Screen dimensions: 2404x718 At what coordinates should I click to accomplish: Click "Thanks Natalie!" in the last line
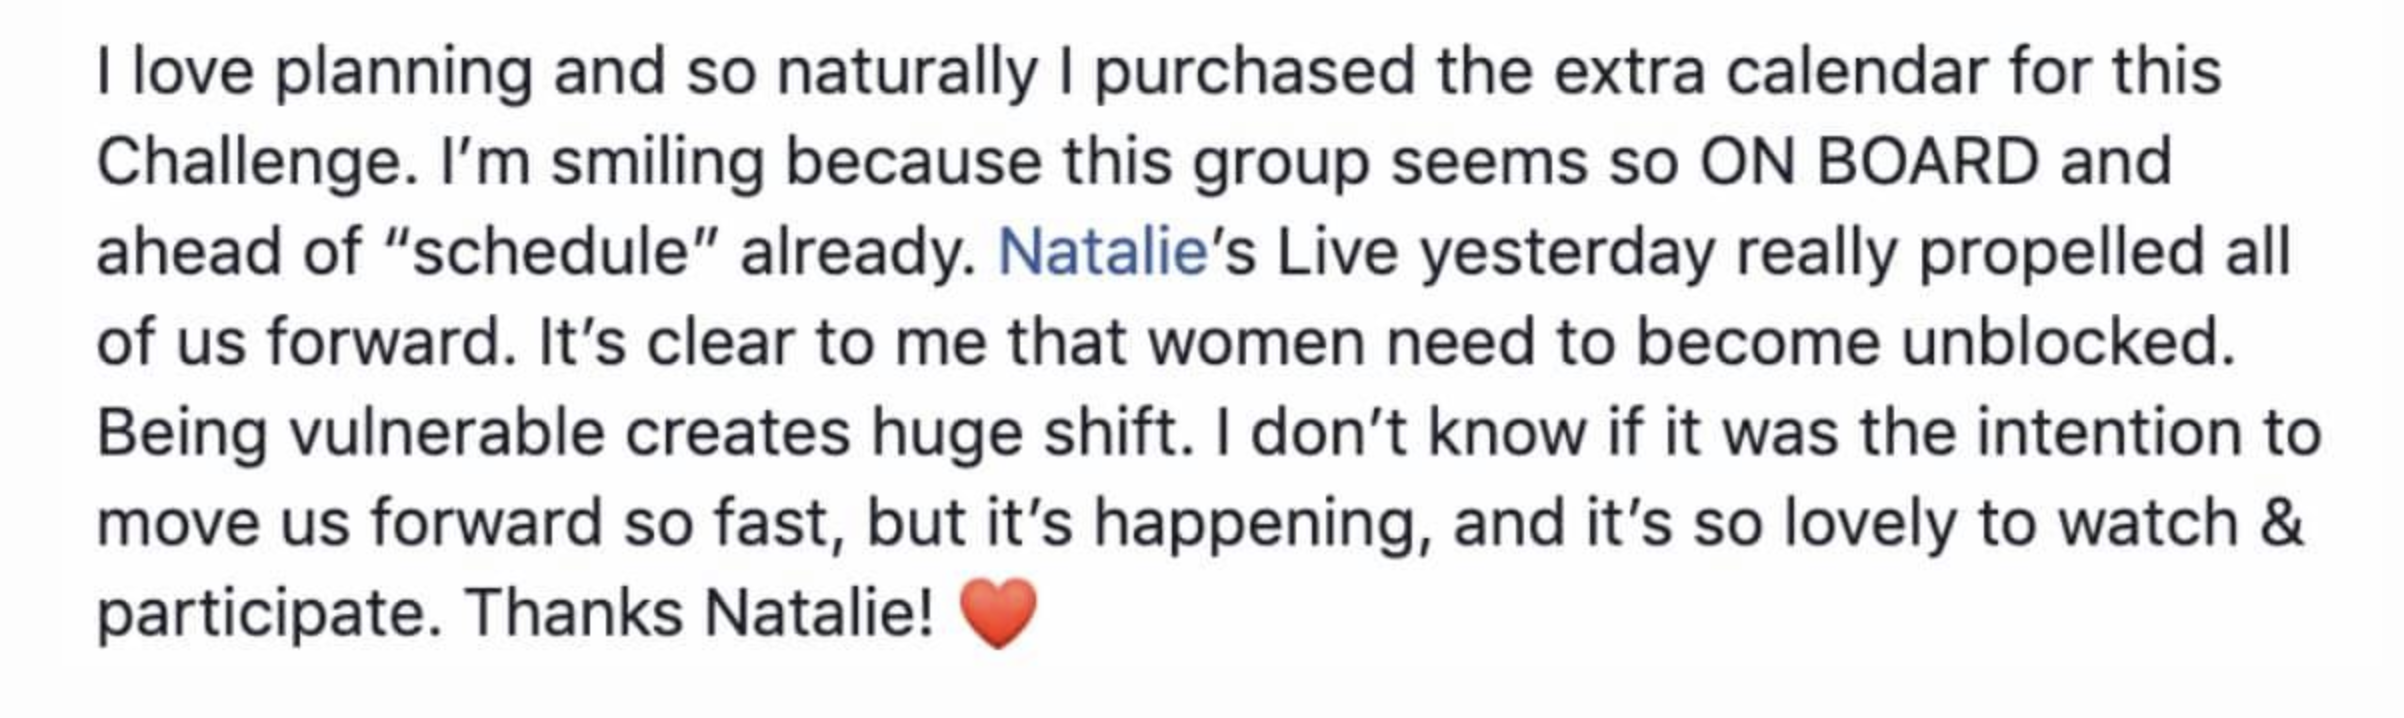point(700,613)
